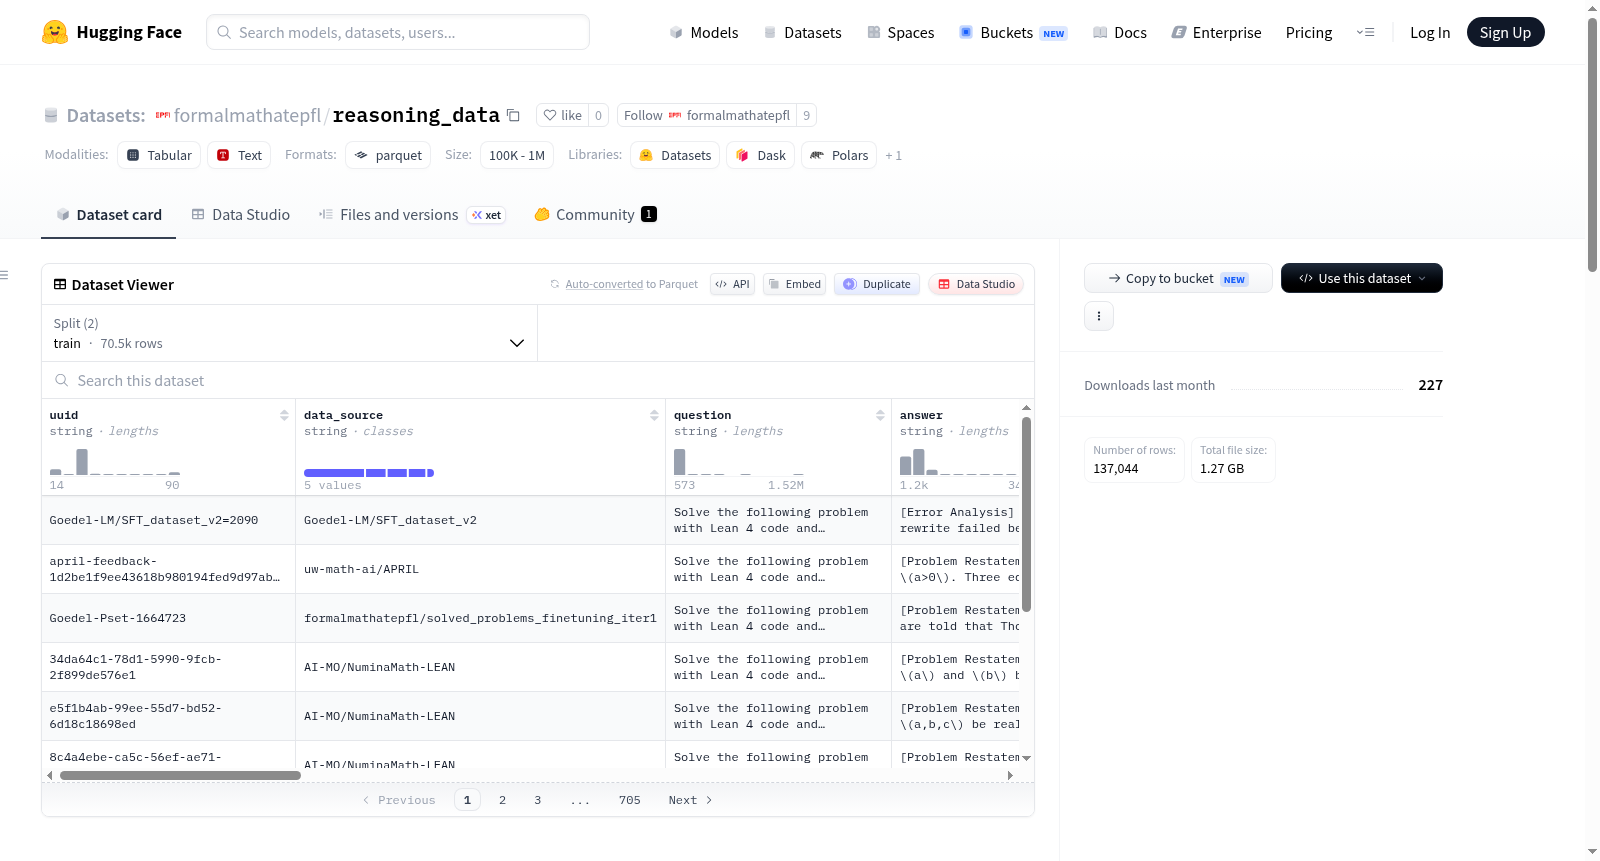Go to page 3 of the table
Viewport: 1600px width, 861px height.
pyautogui.click(x=538, y=800)
